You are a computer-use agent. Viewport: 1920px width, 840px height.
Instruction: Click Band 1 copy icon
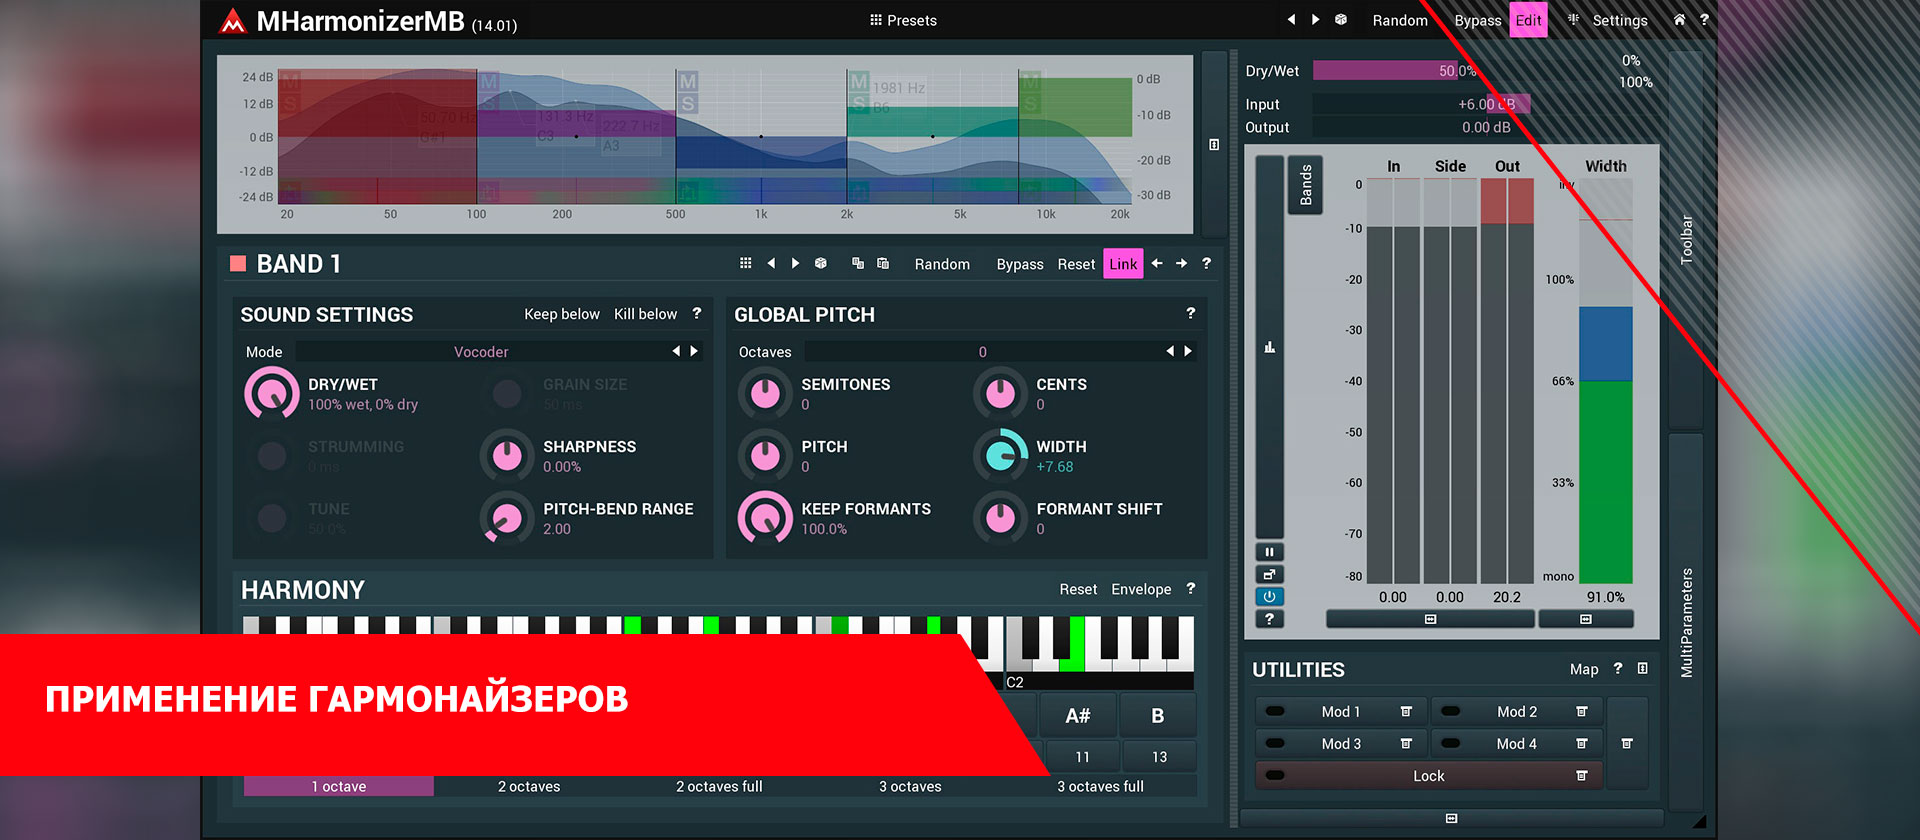coord(858,263)
